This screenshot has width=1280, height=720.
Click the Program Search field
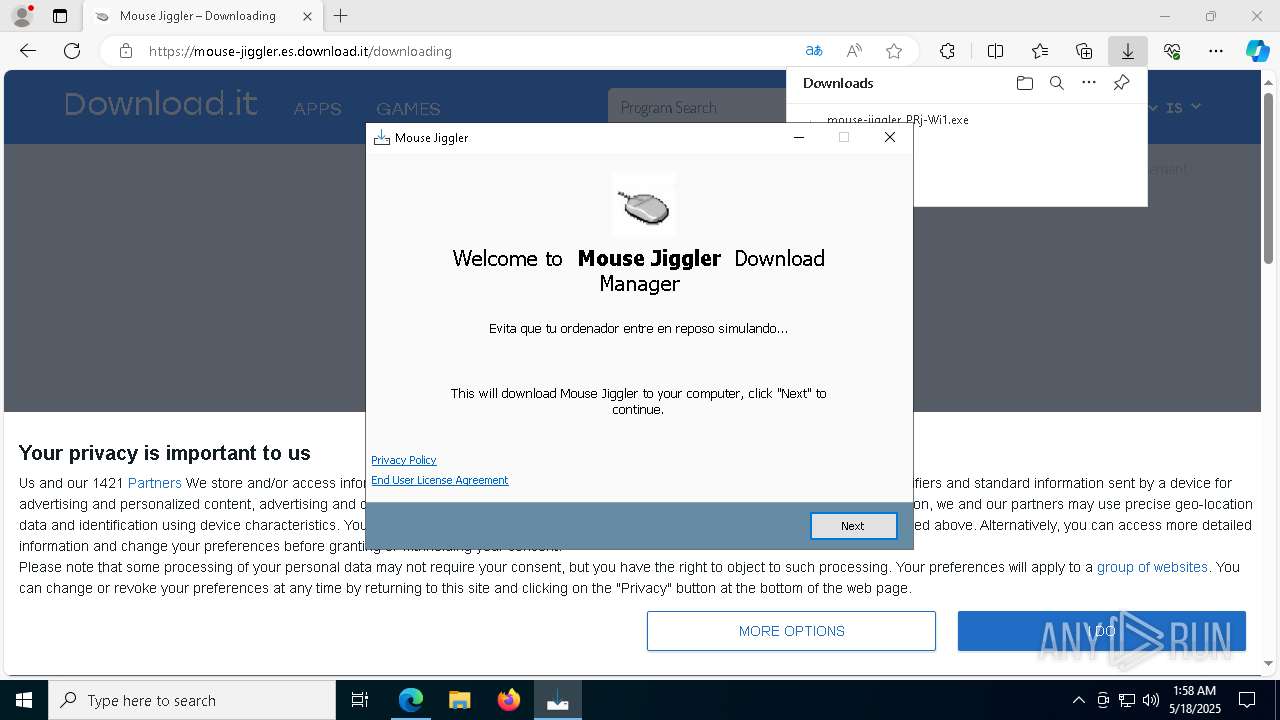(x=698, y=107)
